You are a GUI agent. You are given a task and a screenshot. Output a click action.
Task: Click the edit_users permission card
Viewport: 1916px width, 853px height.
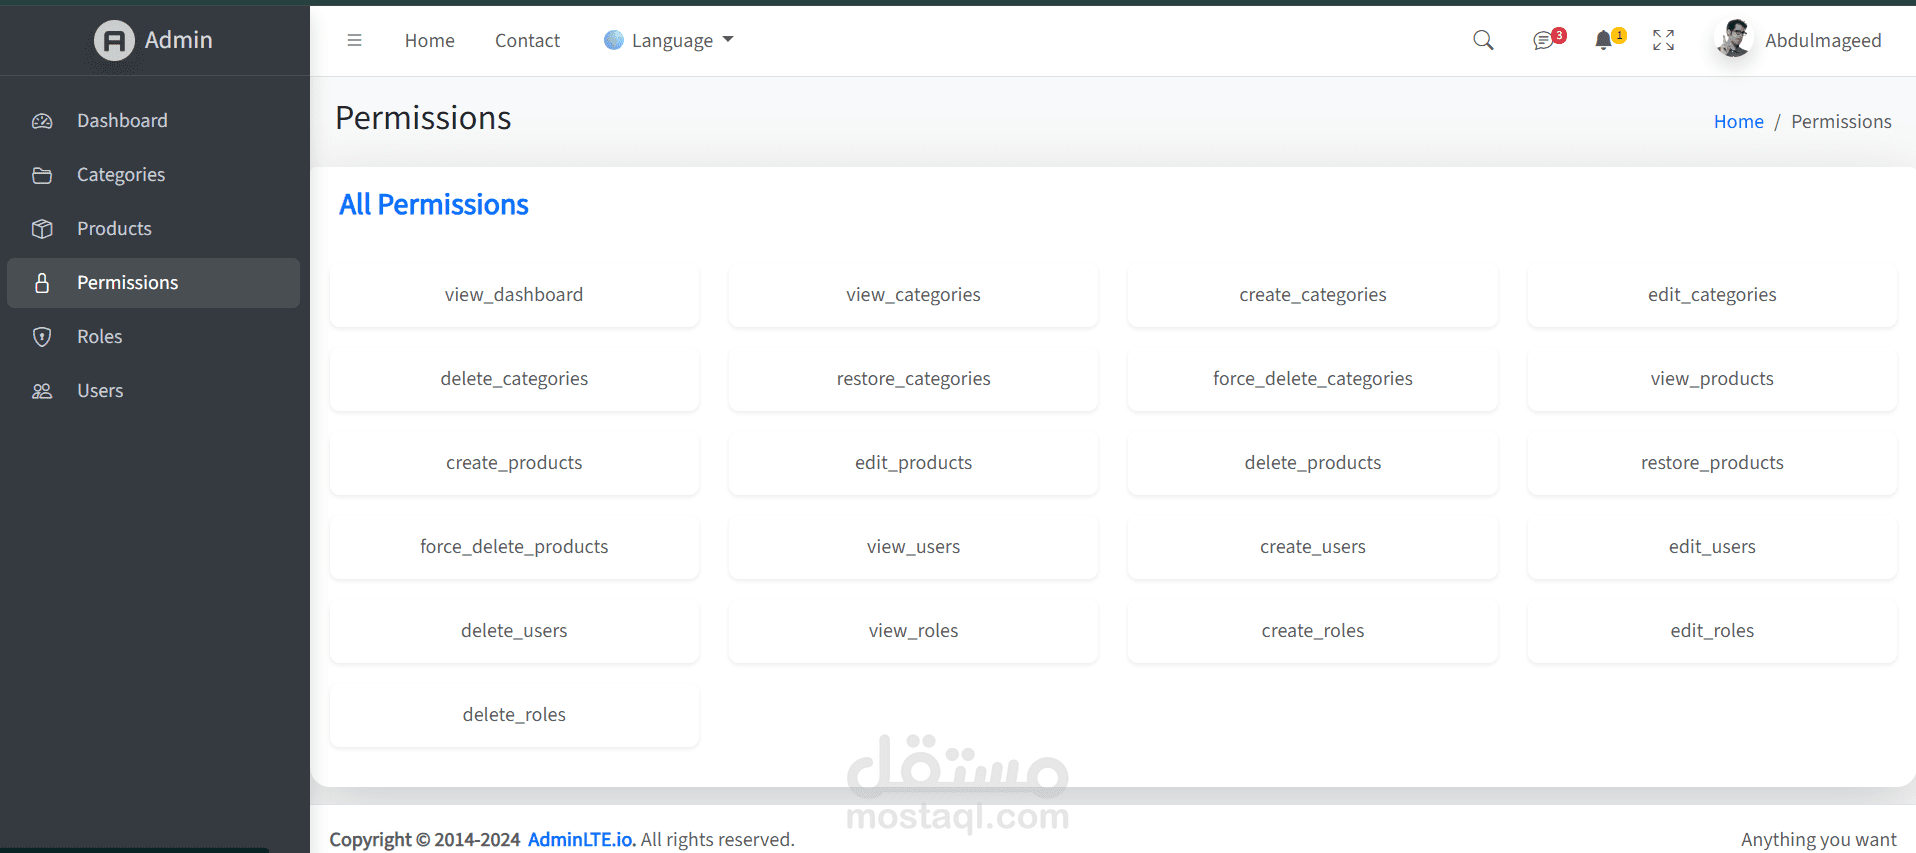coord(1712,547)
